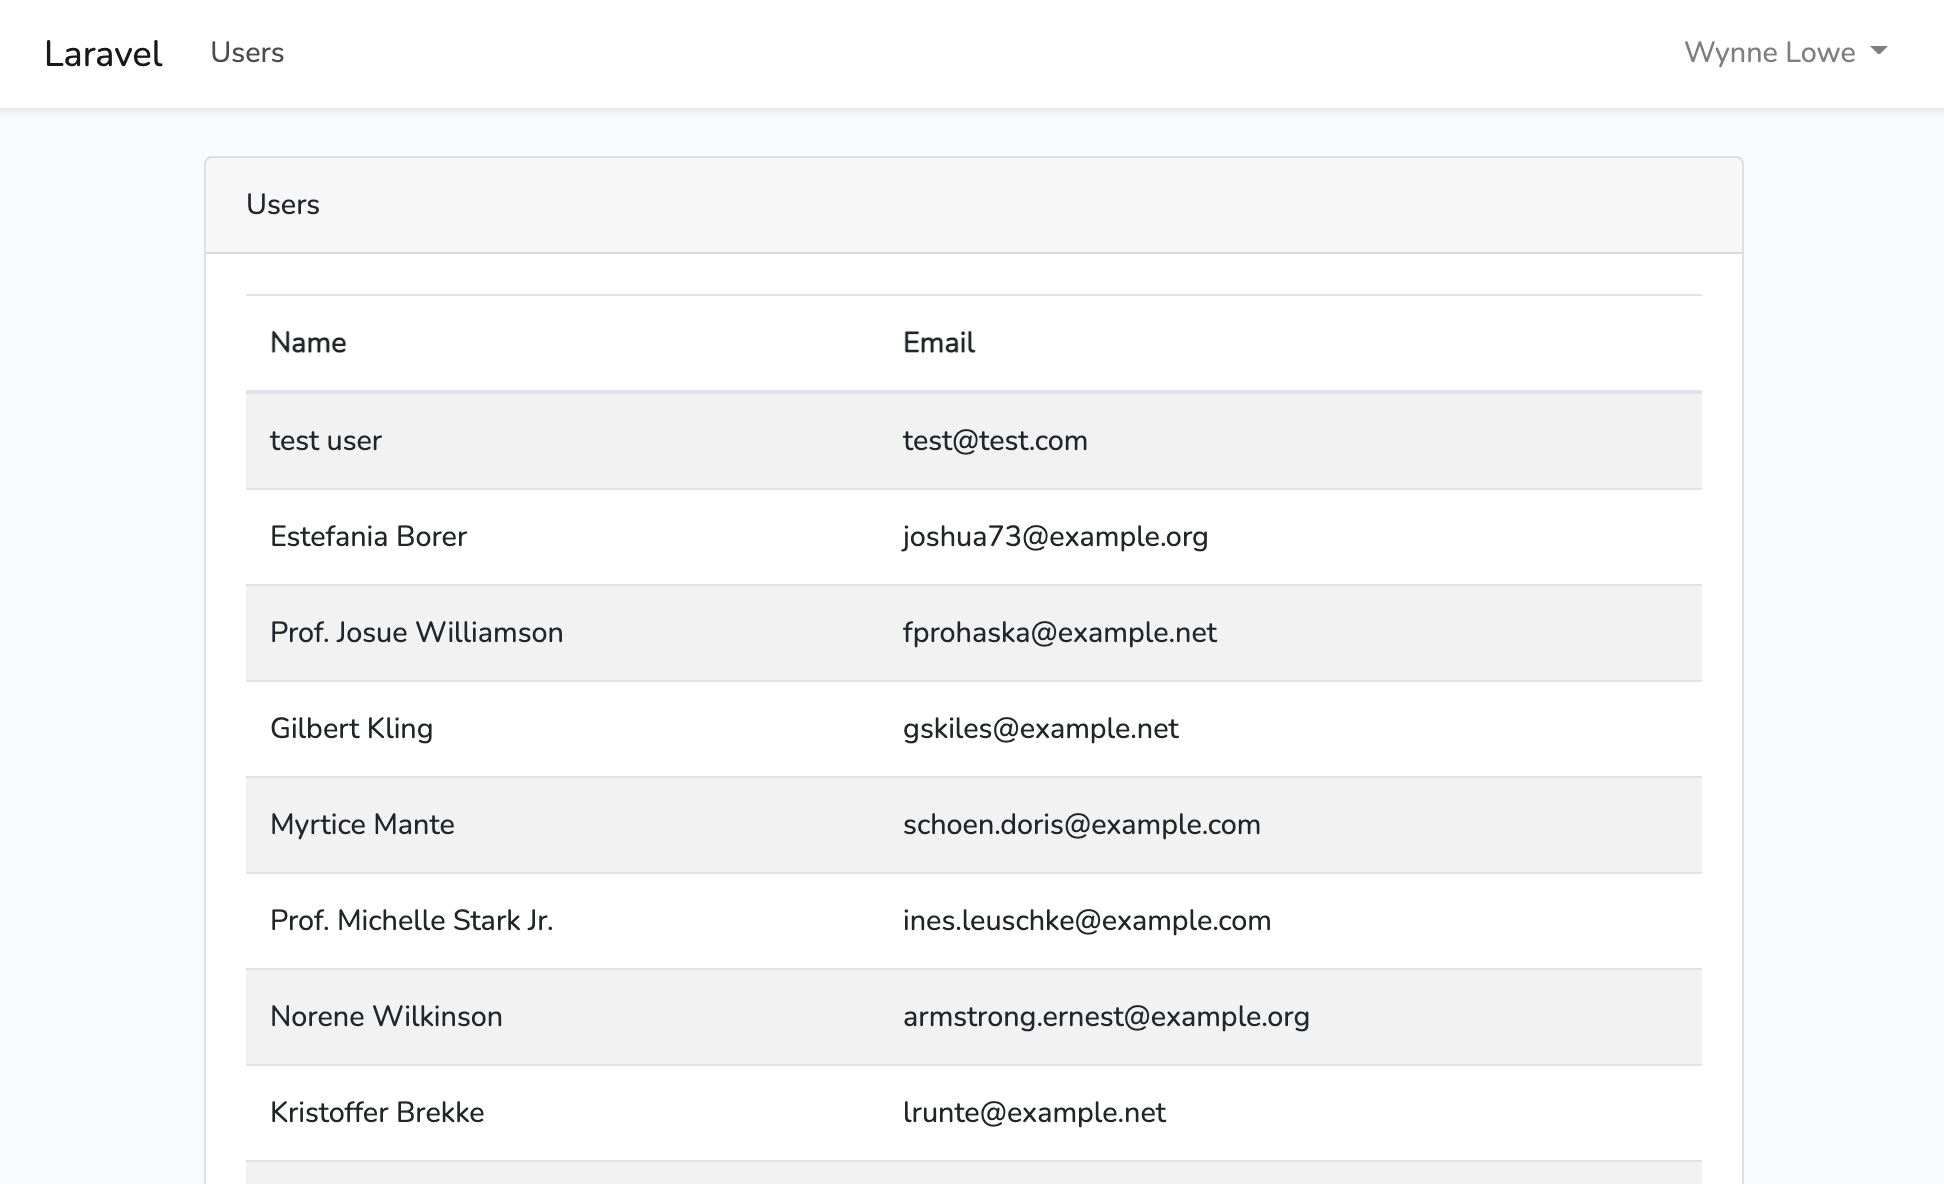Click armstrong.ernest@example.org email
Viewport: 1944px width, 1184px height.
click(1106, 1016)
